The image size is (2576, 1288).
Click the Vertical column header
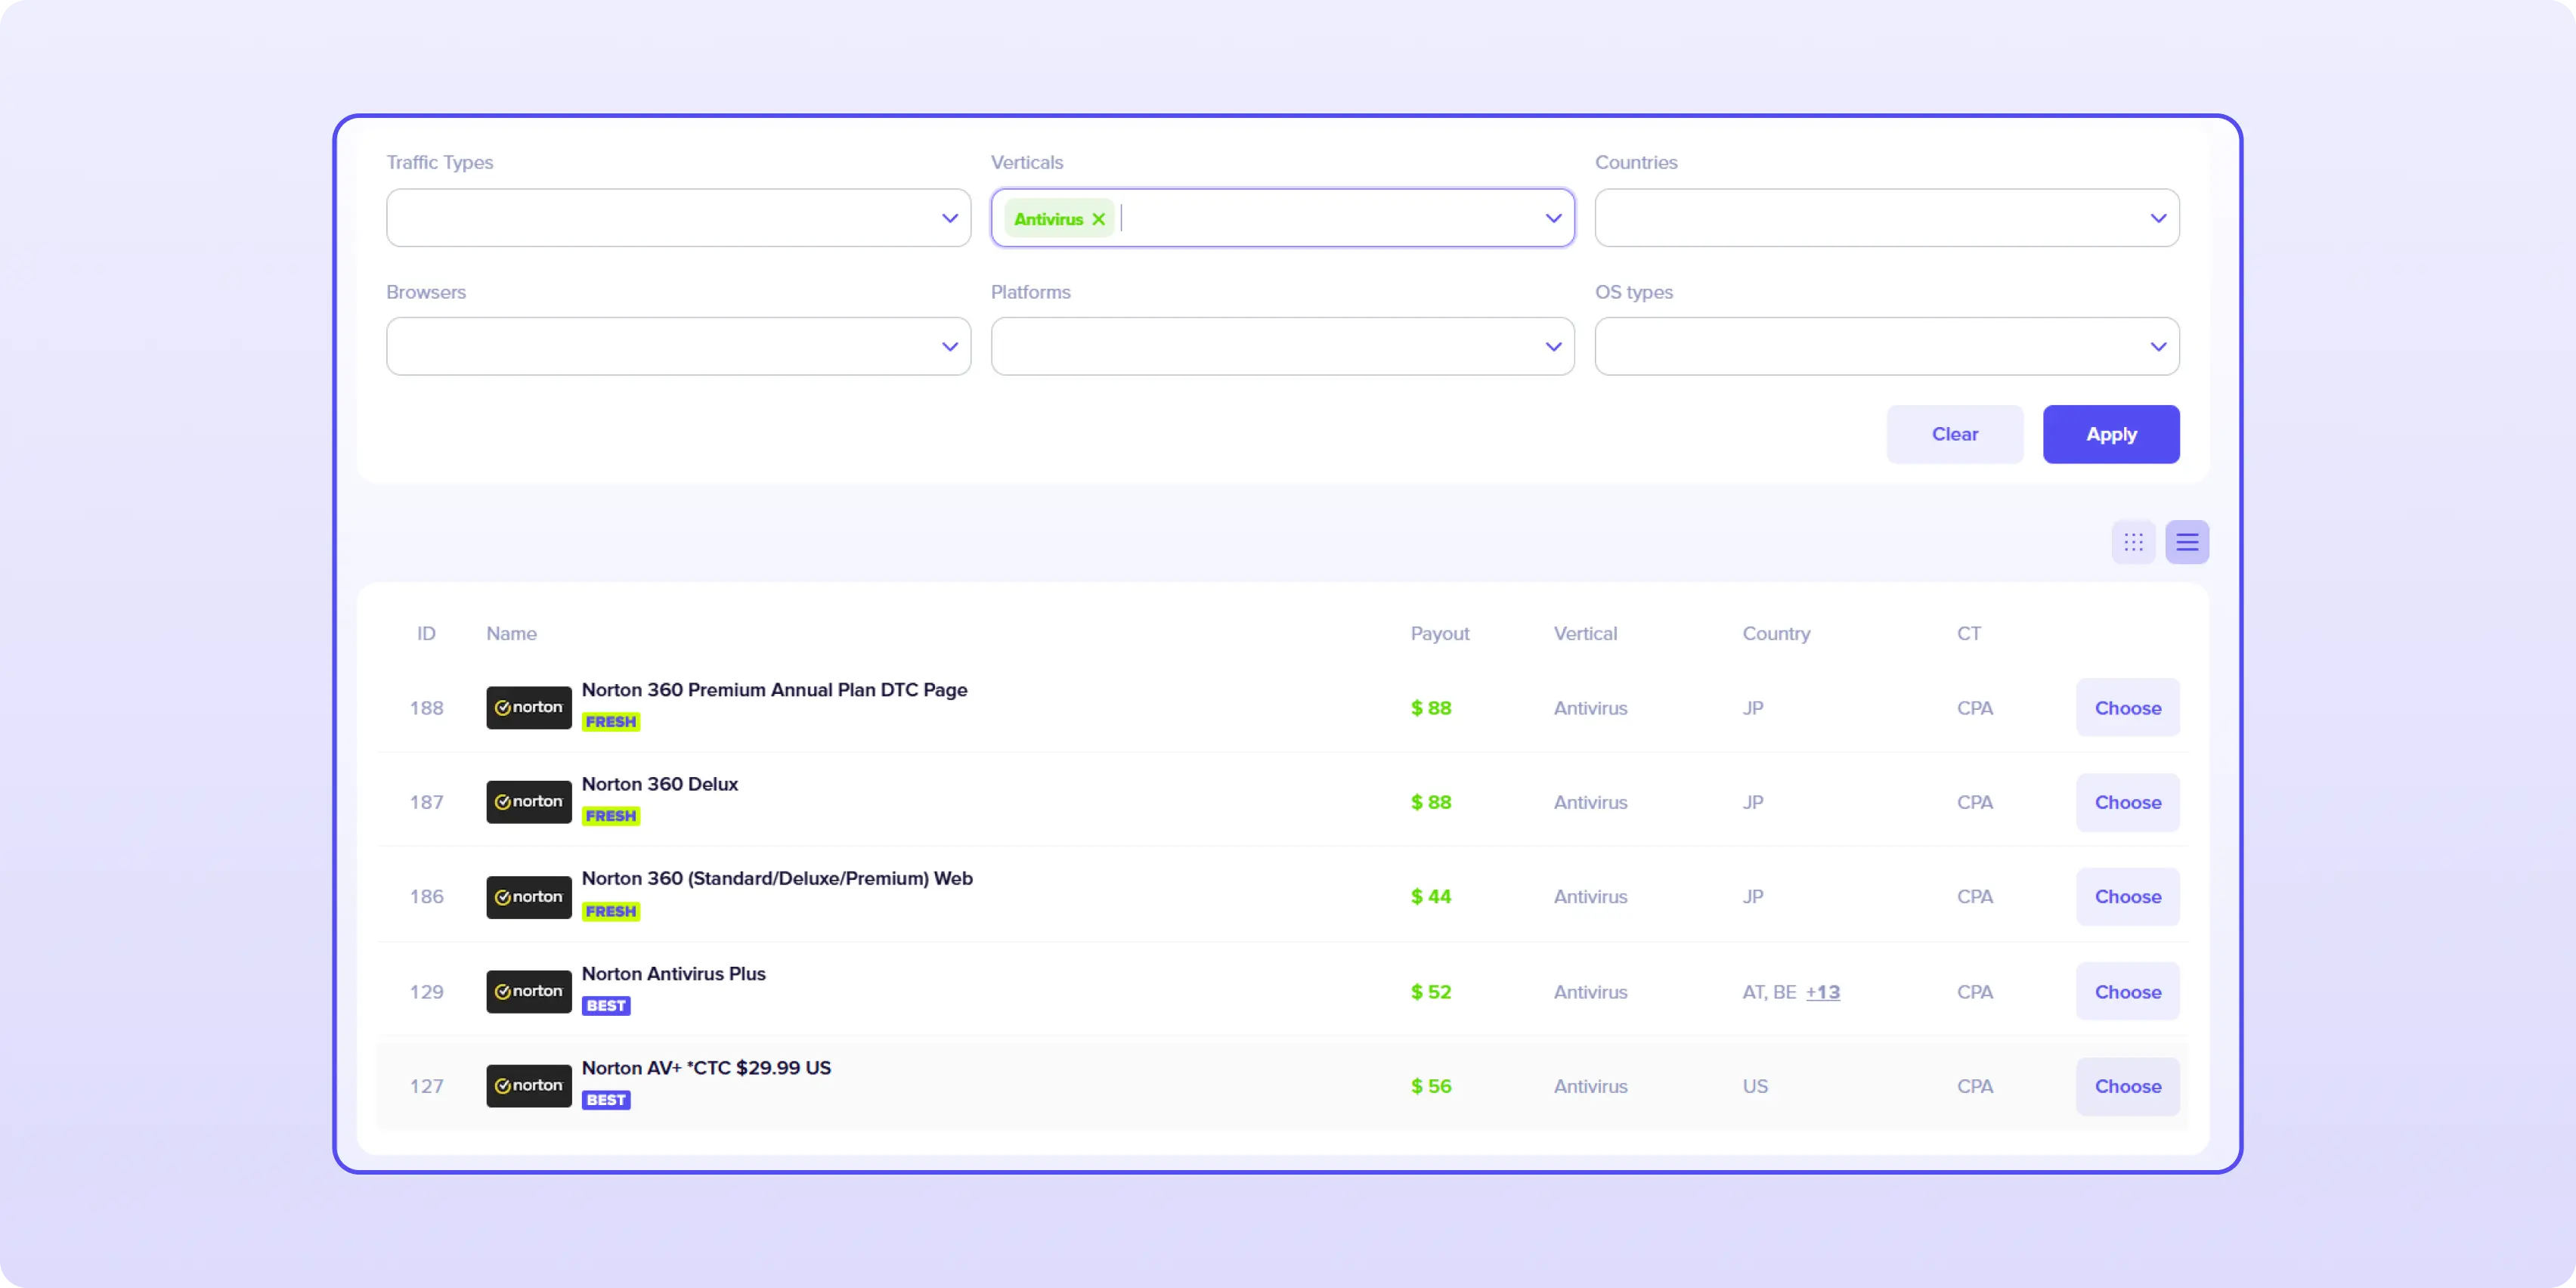pos(1585,633)
